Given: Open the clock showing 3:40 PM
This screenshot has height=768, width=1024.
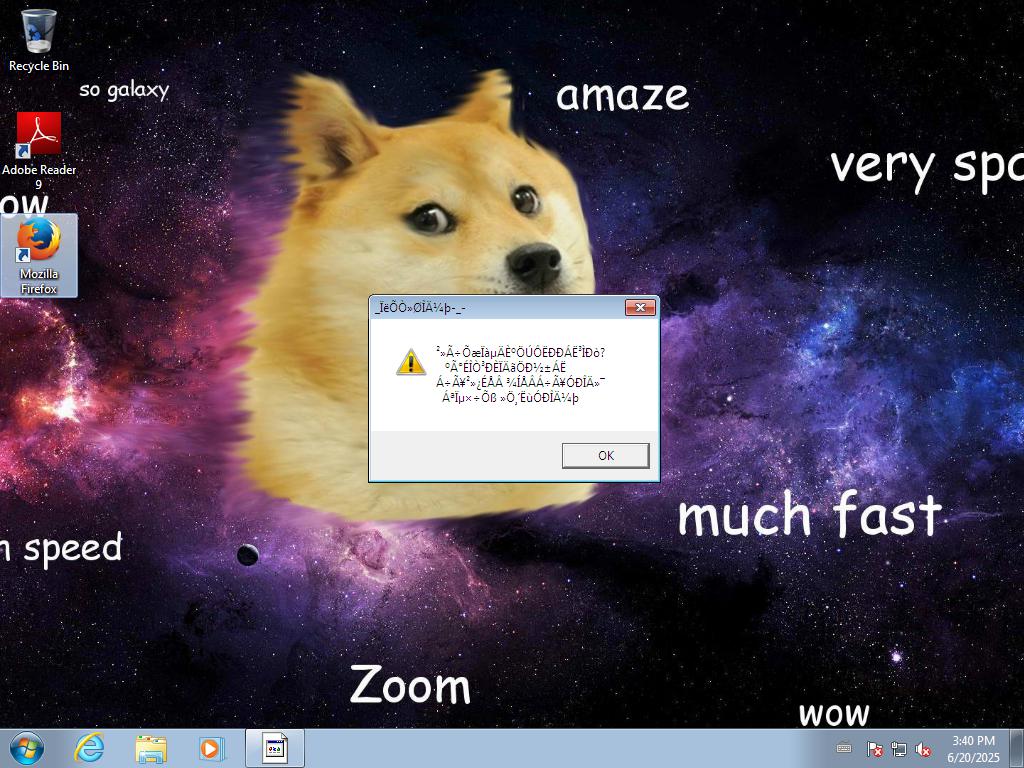Looking at the screenshot, I should [x=973, y=748].
